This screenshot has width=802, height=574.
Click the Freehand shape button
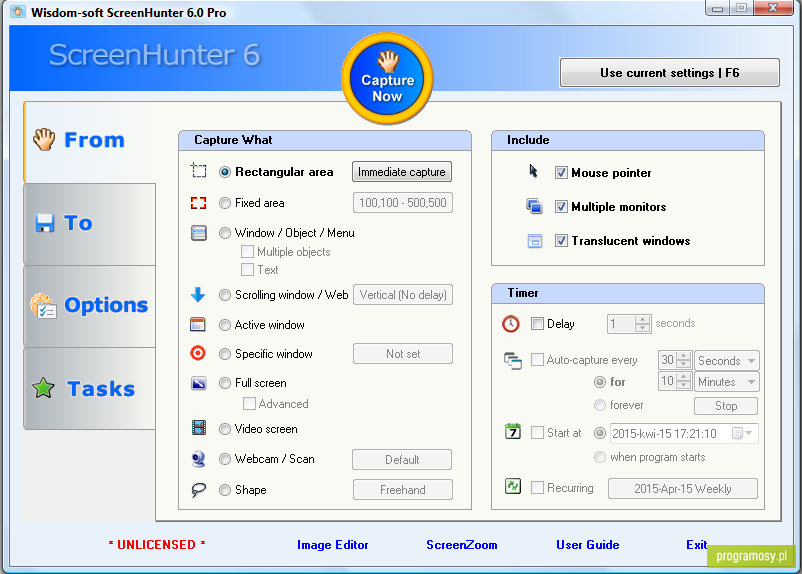point(403,490)
